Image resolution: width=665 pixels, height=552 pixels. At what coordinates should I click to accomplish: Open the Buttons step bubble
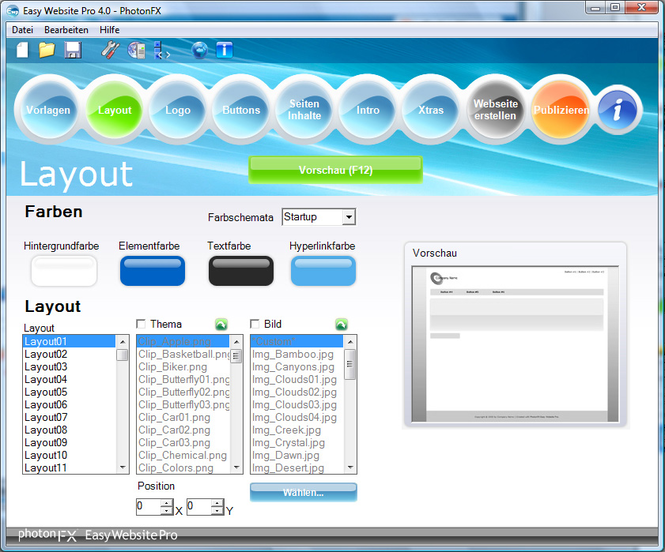pos(241,110)
